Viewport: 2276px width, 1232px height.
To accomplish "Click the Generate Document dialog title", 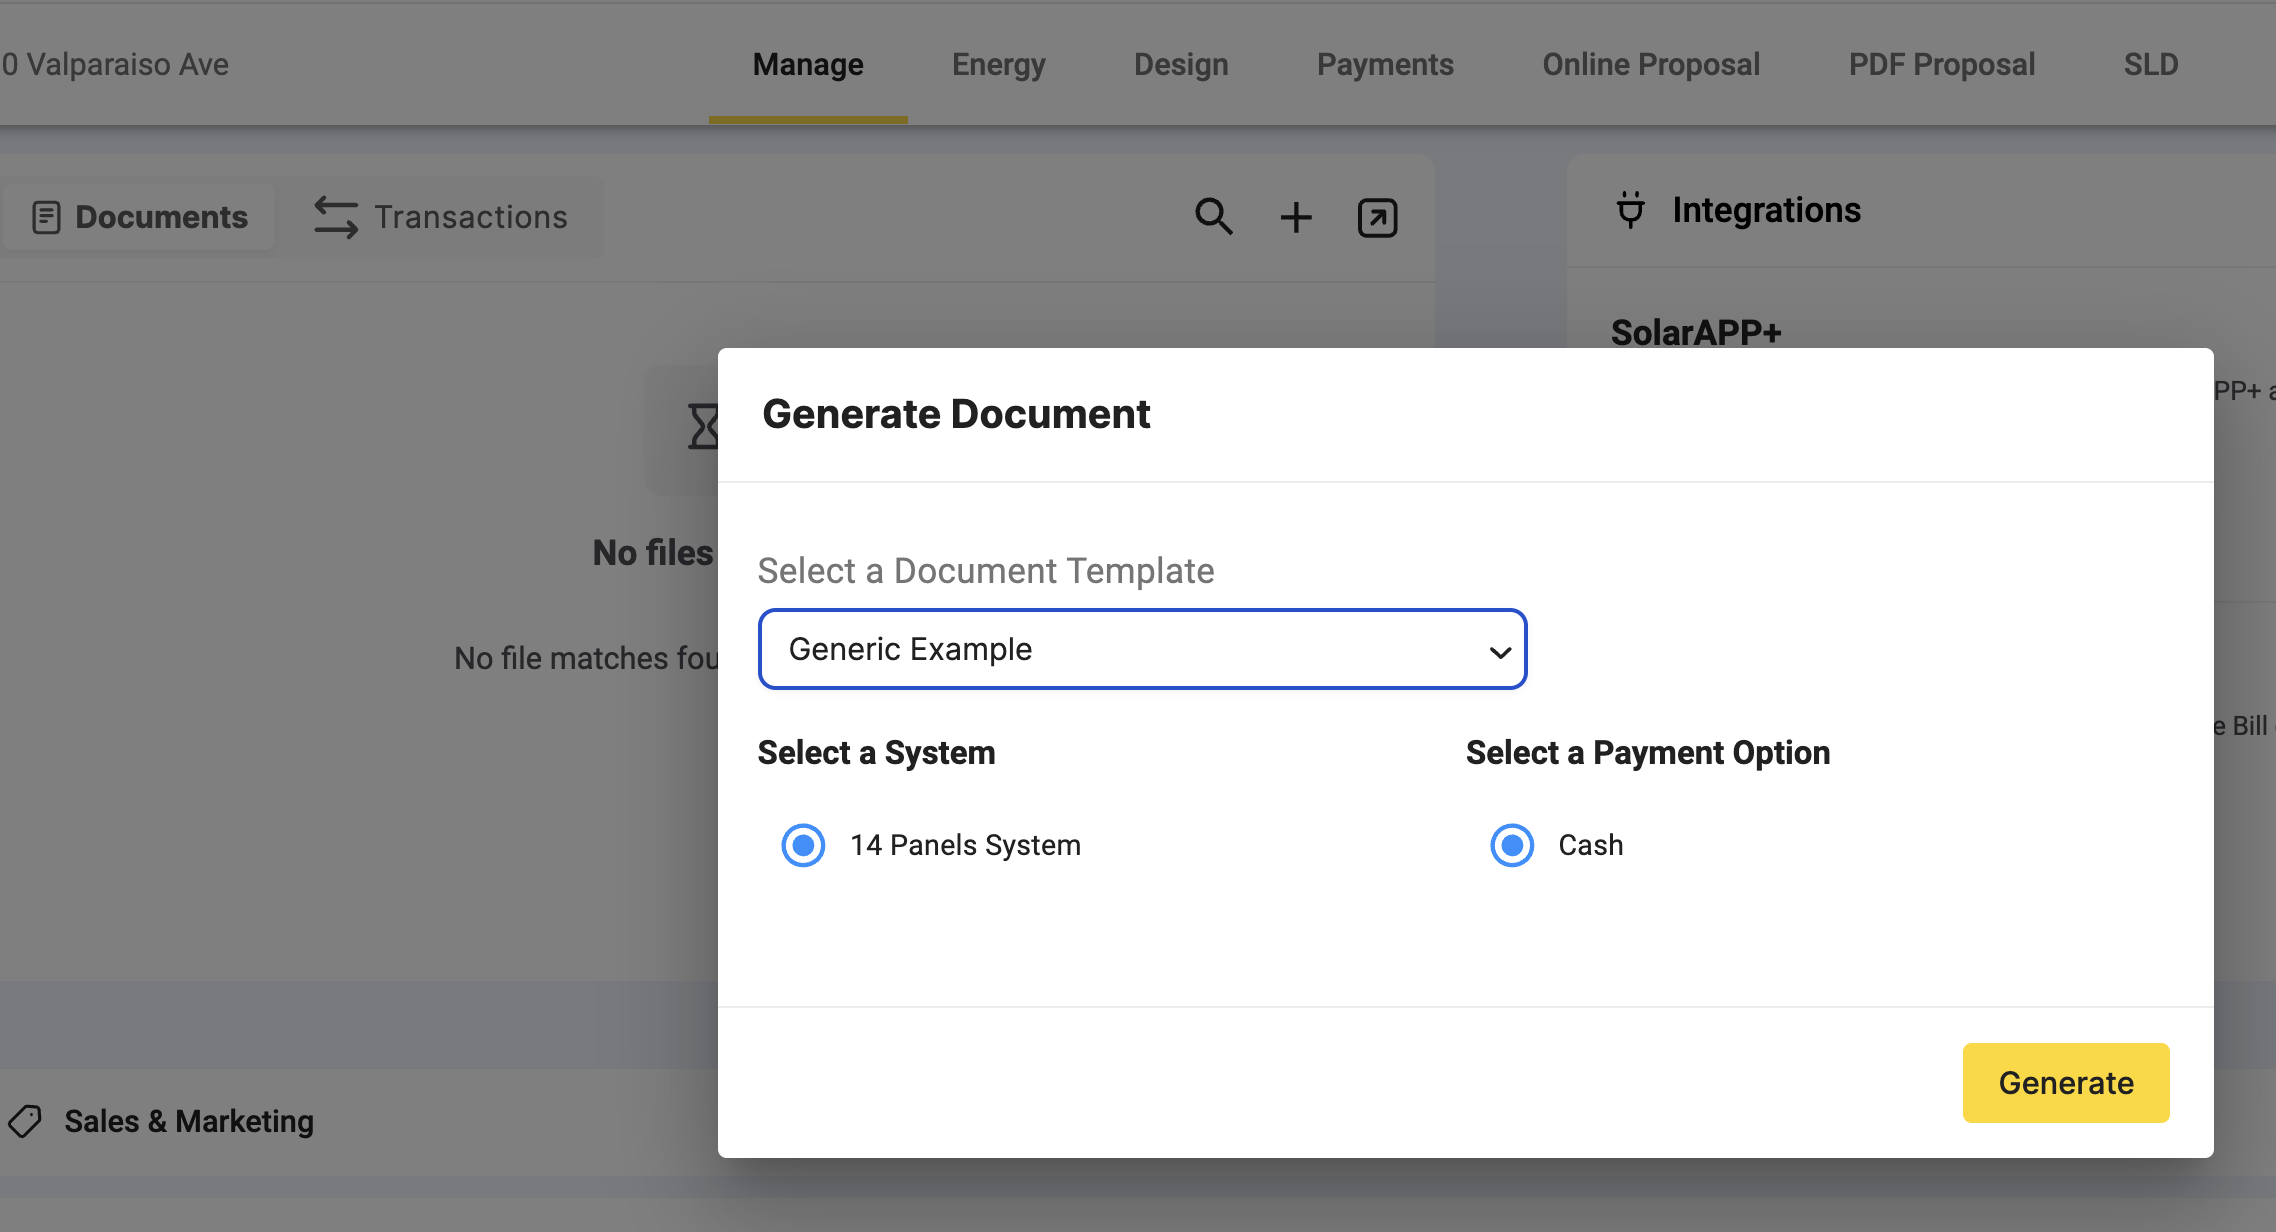I will [x=956, y=413].
